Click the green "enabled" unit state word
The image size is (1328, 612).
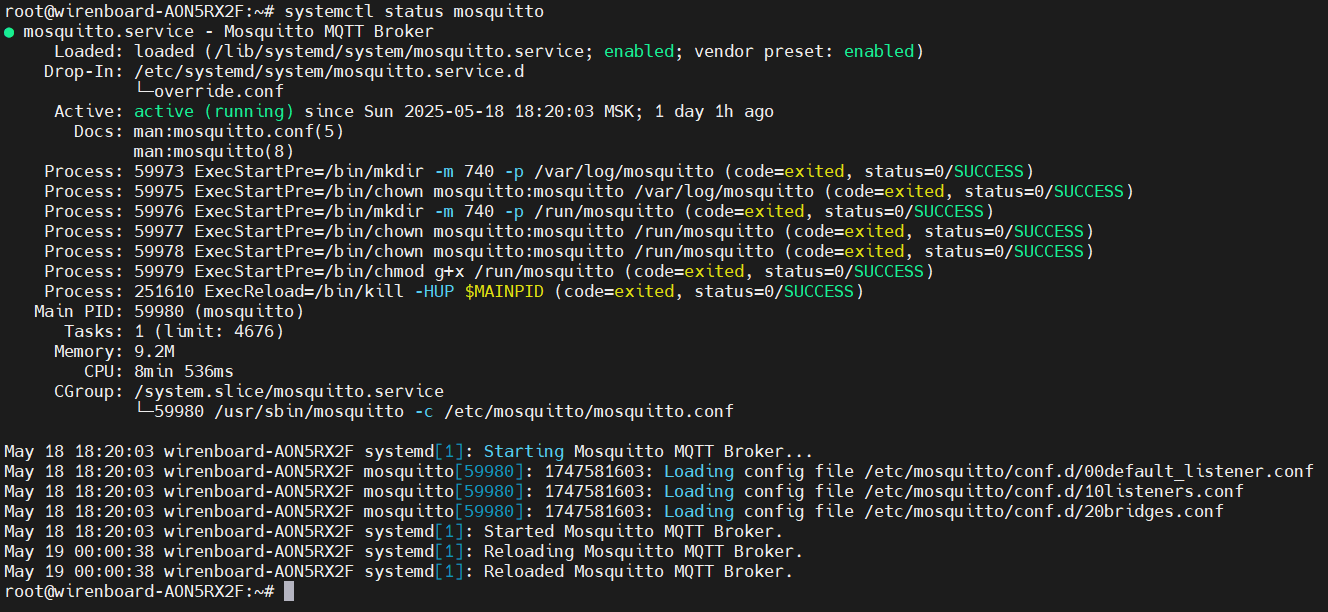click(x=639, y=51)
